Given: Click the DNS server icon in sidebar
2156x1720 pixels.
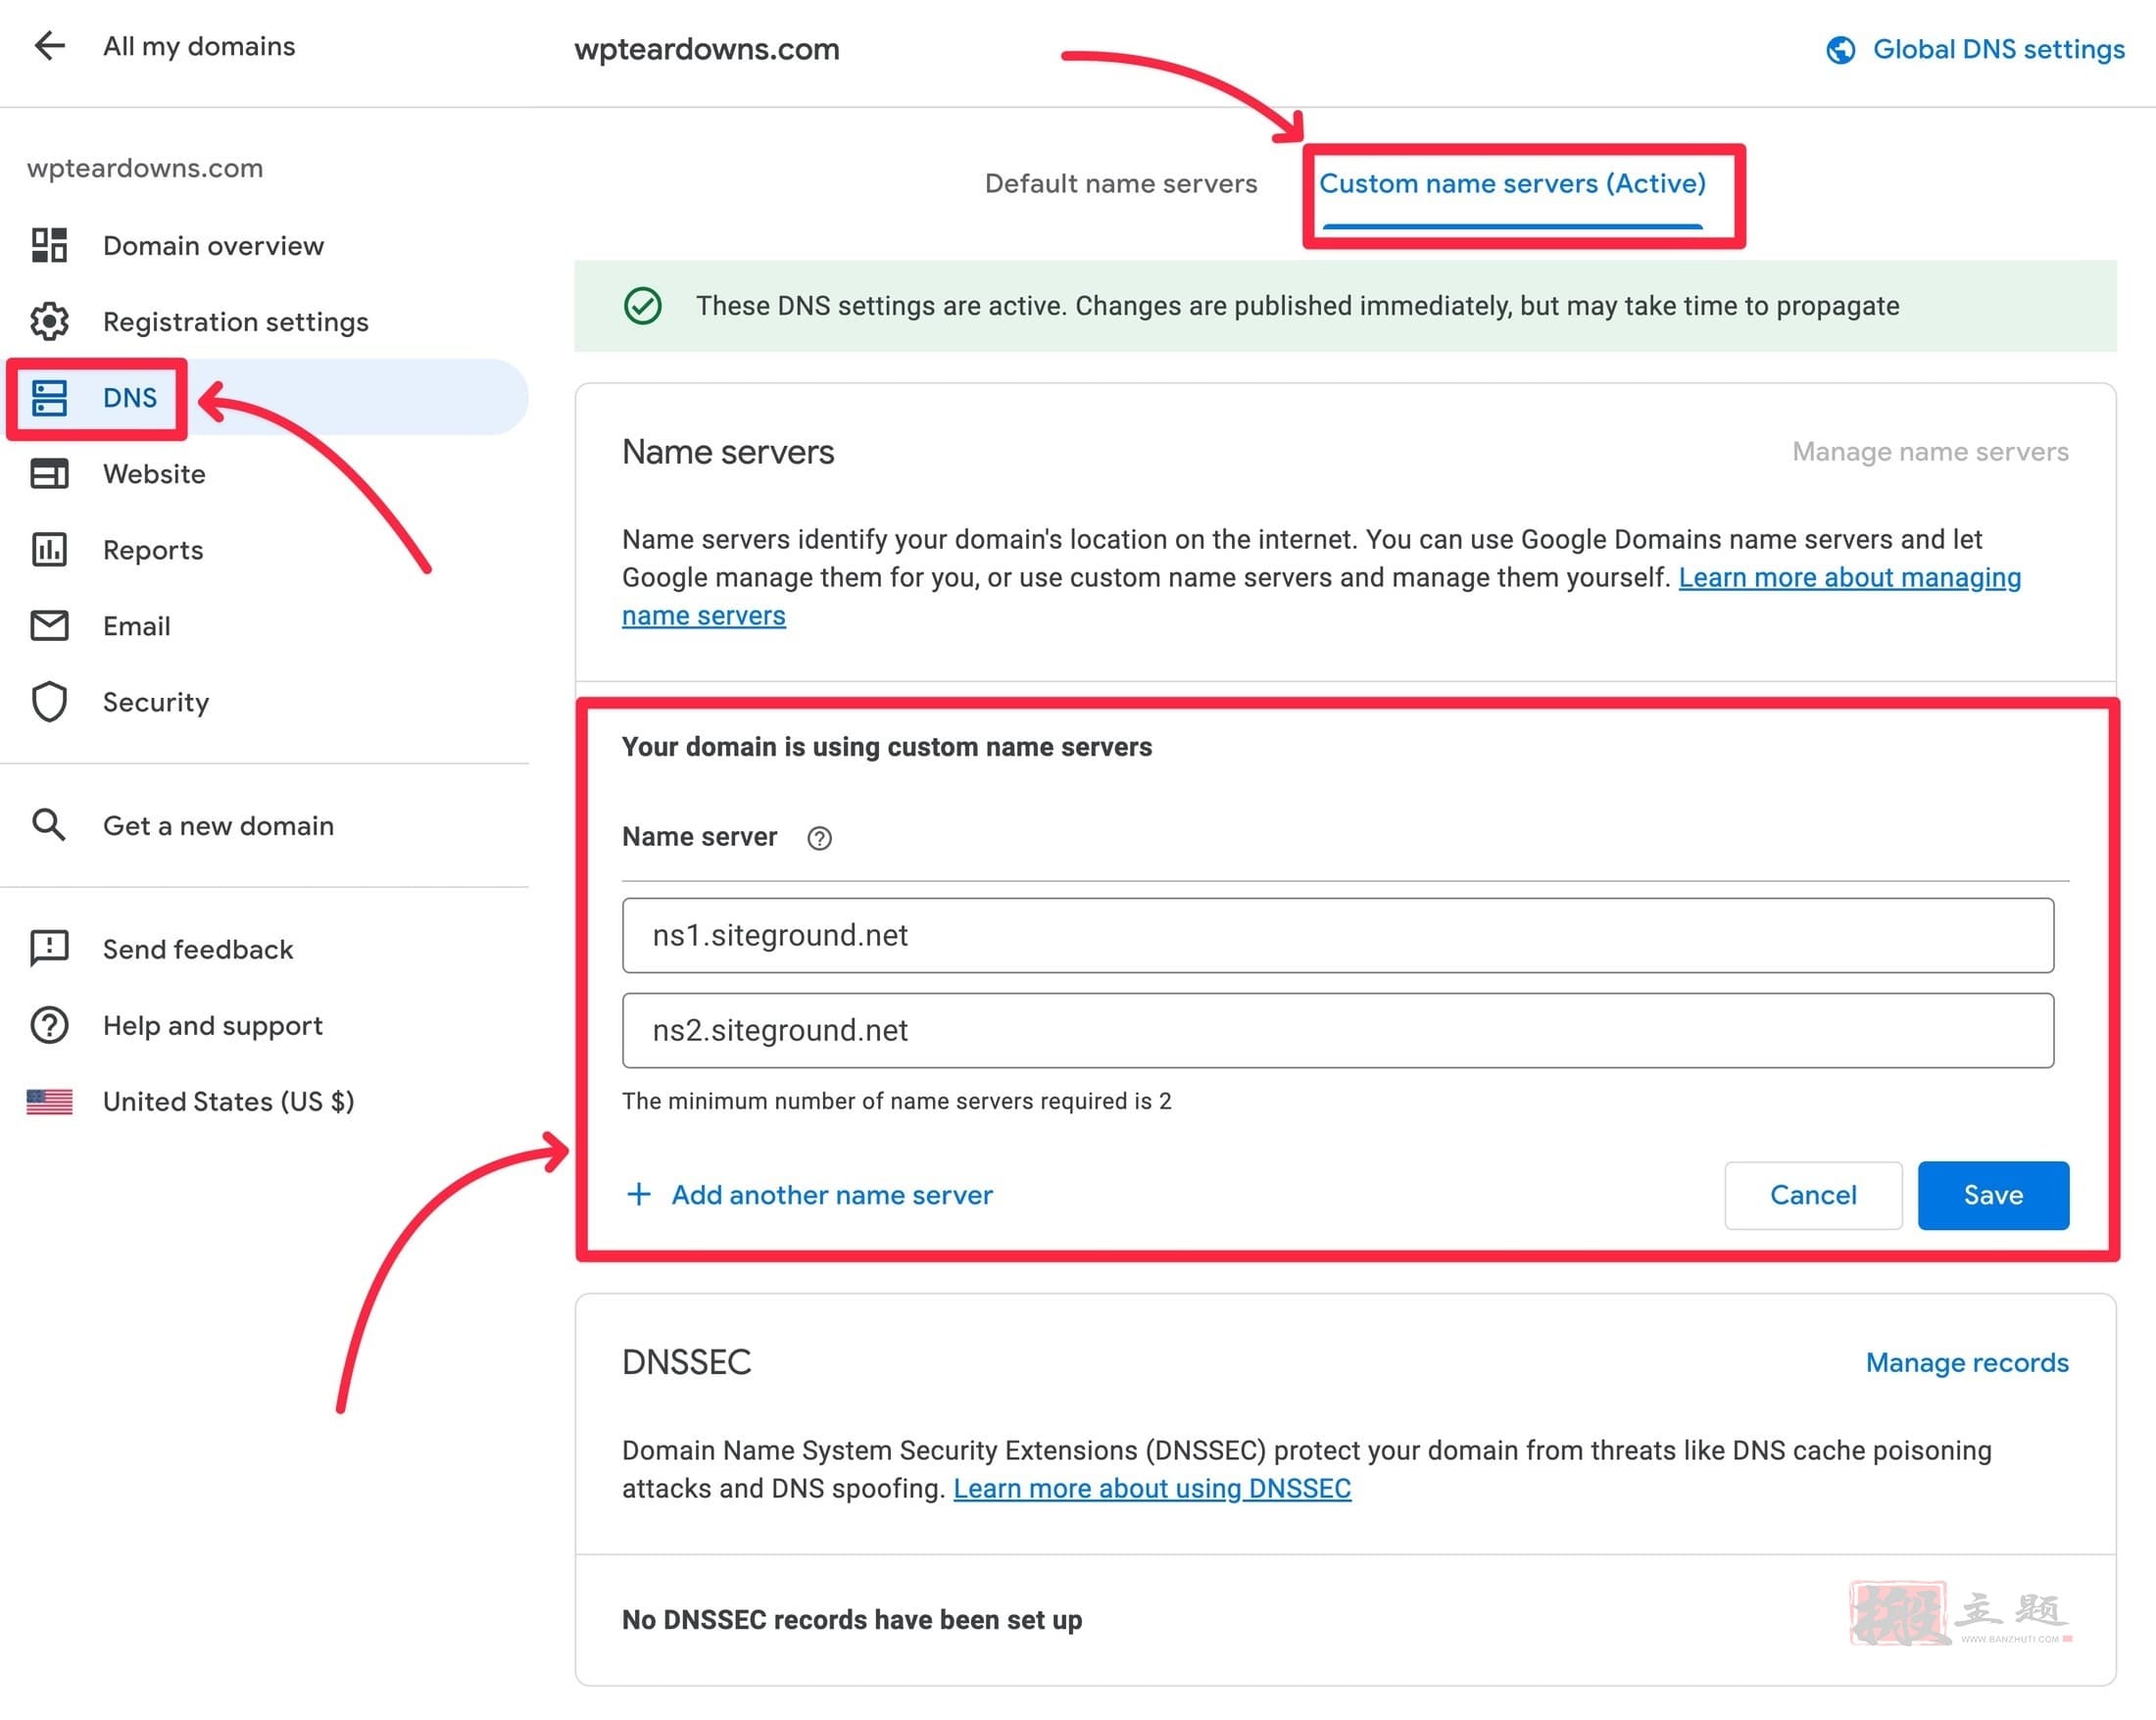Looking at the screenshot, I should pyautogui.click(x=49, y=397).
